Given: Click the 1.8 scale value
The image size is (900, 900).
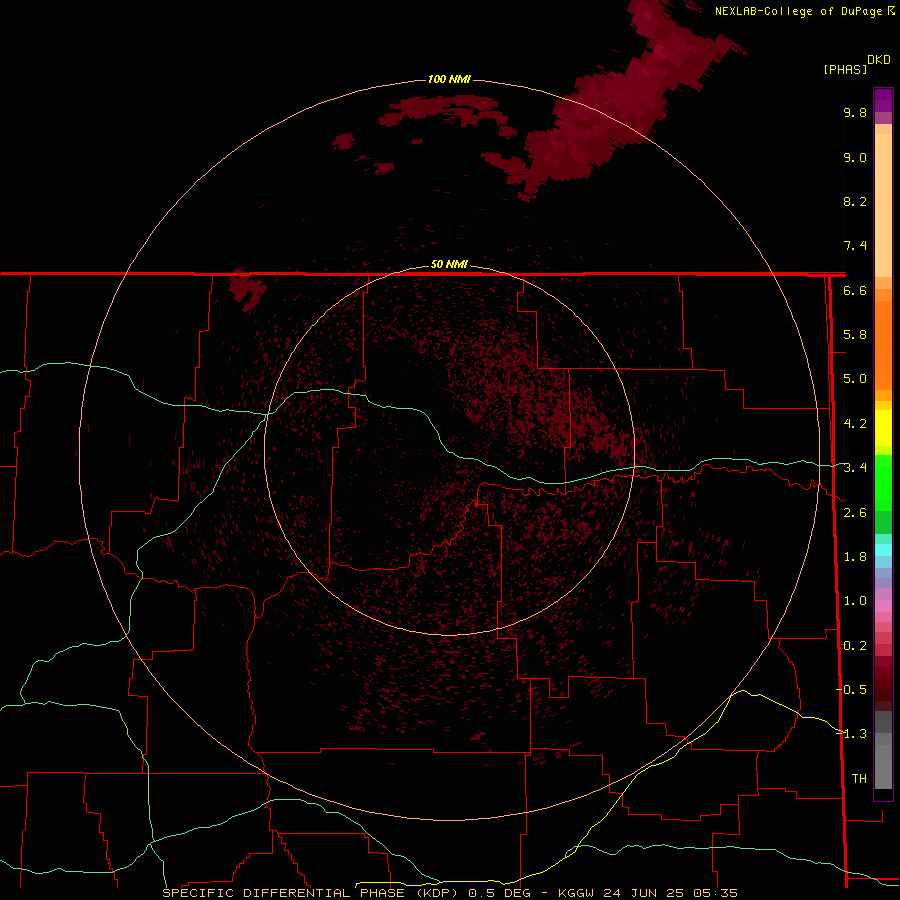Looking at the screenshot, I should point(855,557).
